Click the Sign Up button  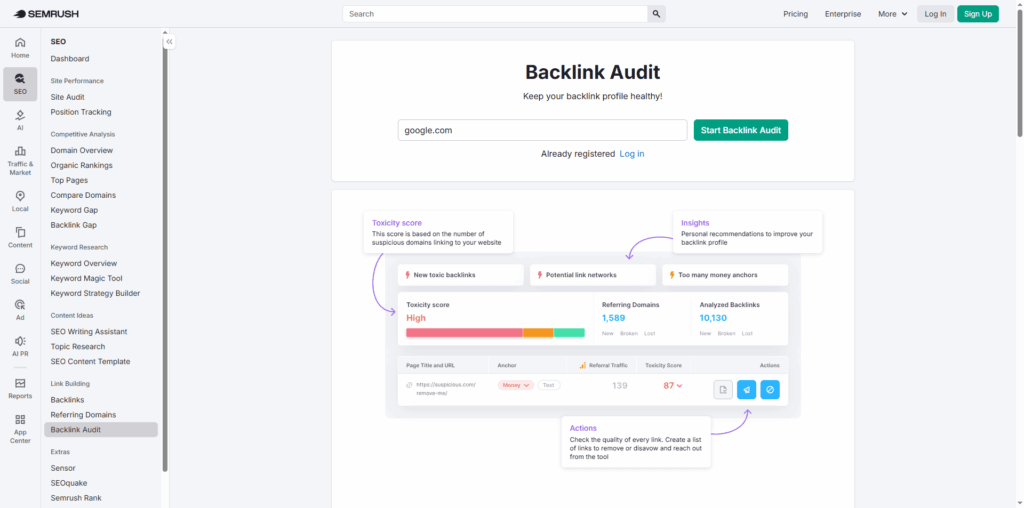pyautogui.click(x=977, y=14)
